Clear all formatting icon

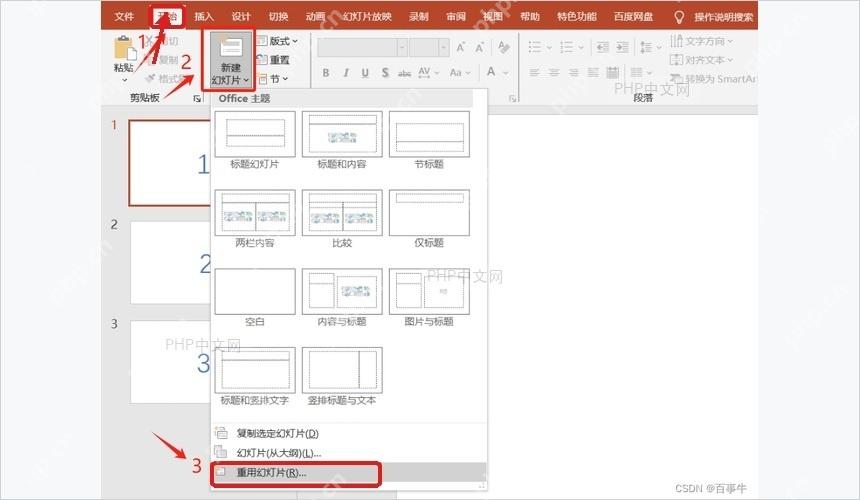tap(503, 48)
